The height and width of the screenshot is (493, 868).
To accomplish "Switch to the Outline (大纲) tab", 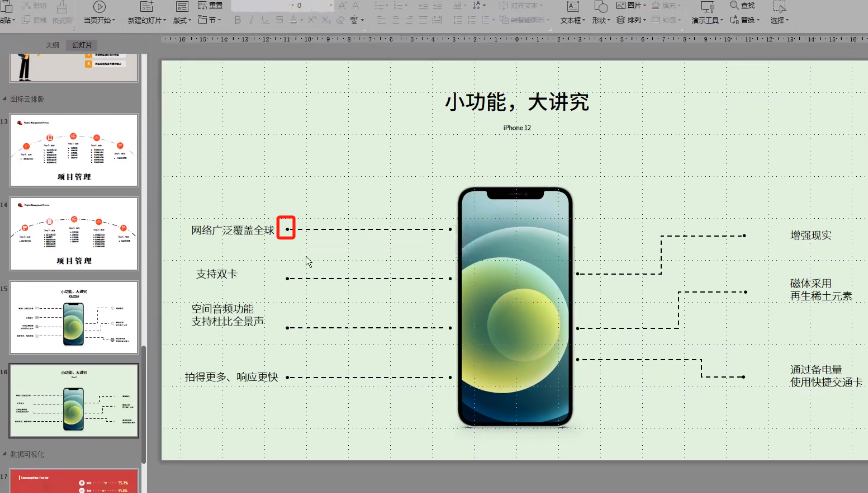I will [53, 45].
